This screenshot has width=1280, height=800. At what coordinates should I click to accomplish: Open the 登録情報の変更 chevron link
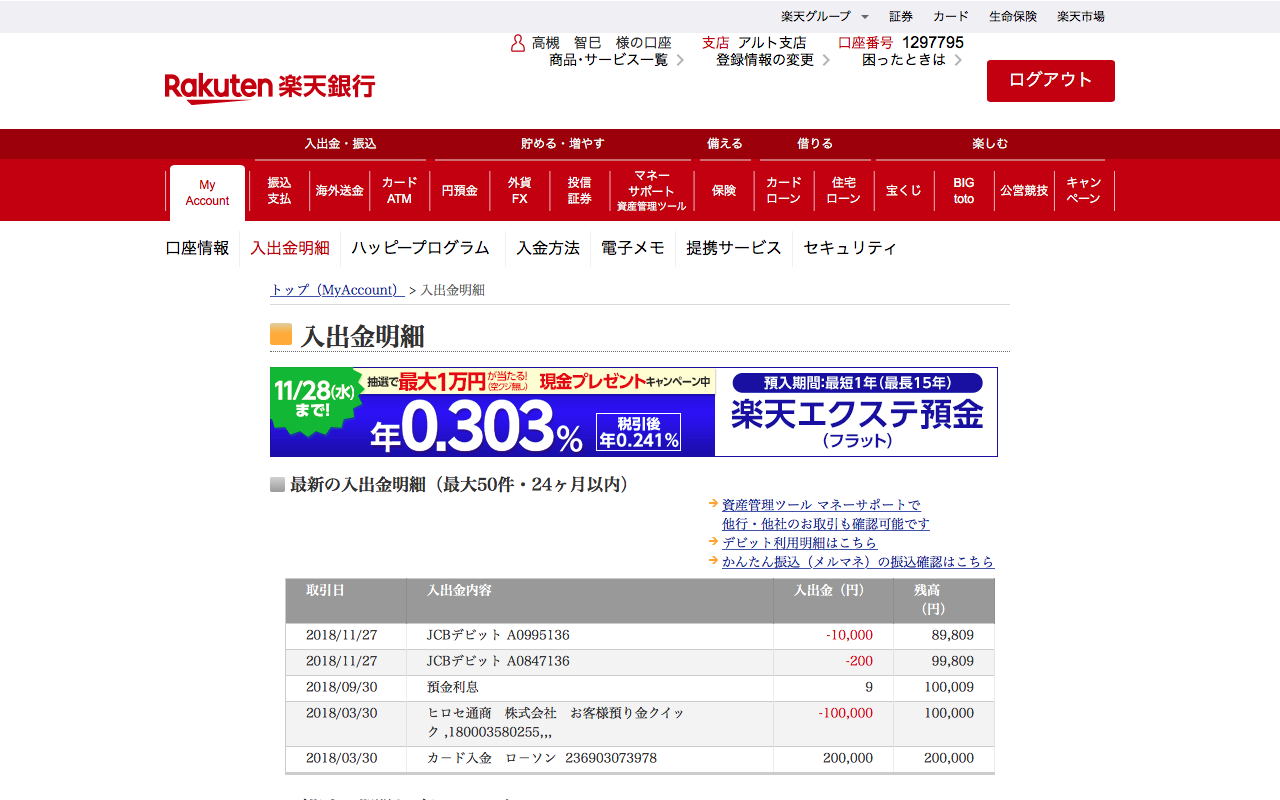coord(773,60)
